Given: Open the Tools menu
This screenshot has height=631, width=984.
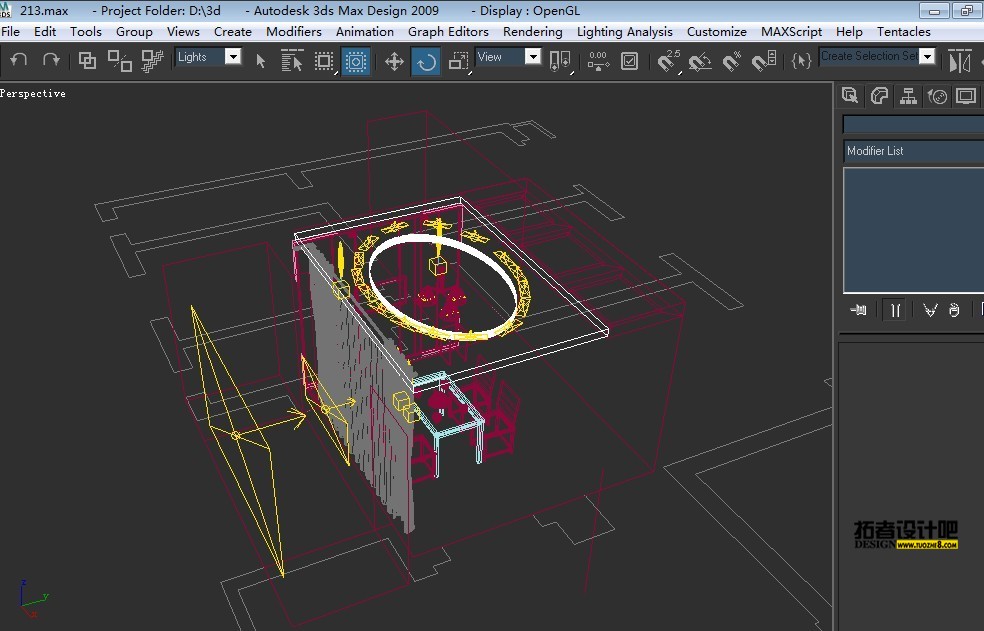Looking at the screenshot, I should point(85,31).
